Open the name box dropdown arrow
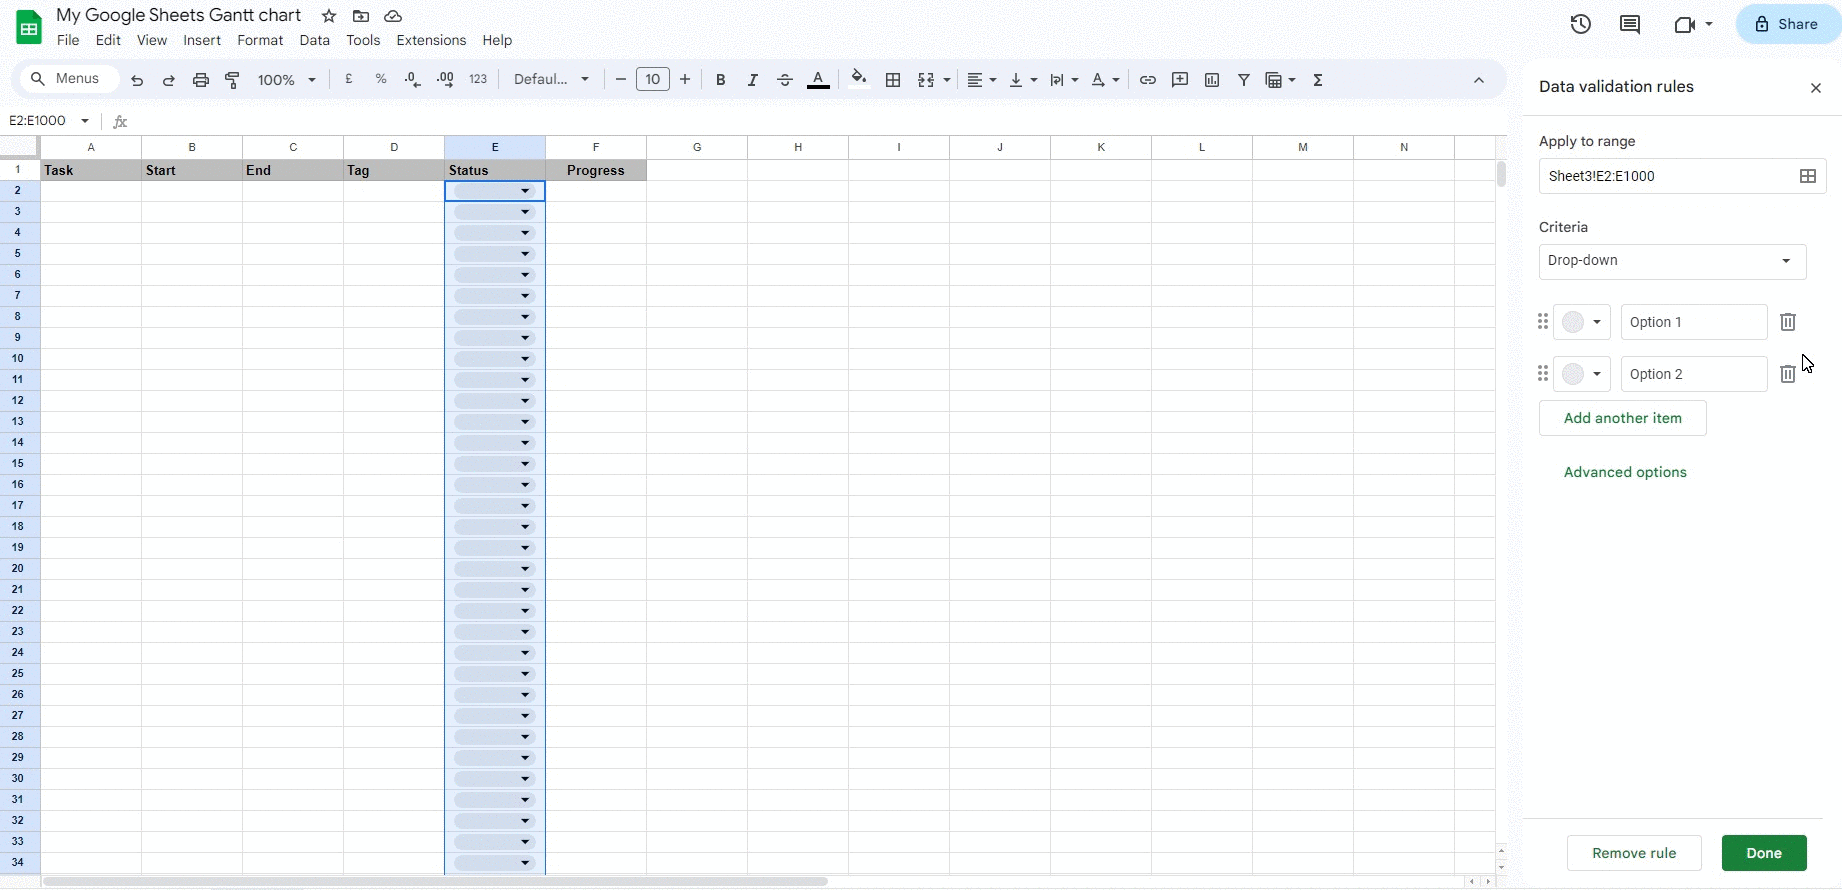 [x=85, y=121]
